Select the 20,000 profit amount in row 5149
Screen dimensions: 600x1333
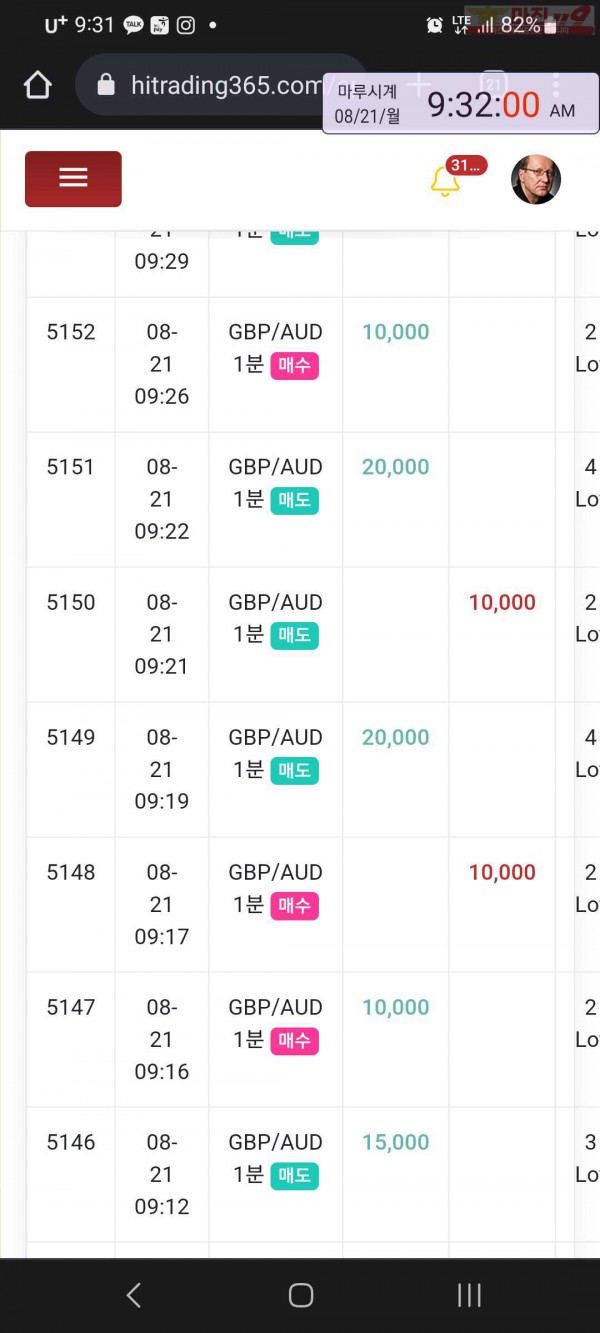pyautogui.click(x=395, y=737)
